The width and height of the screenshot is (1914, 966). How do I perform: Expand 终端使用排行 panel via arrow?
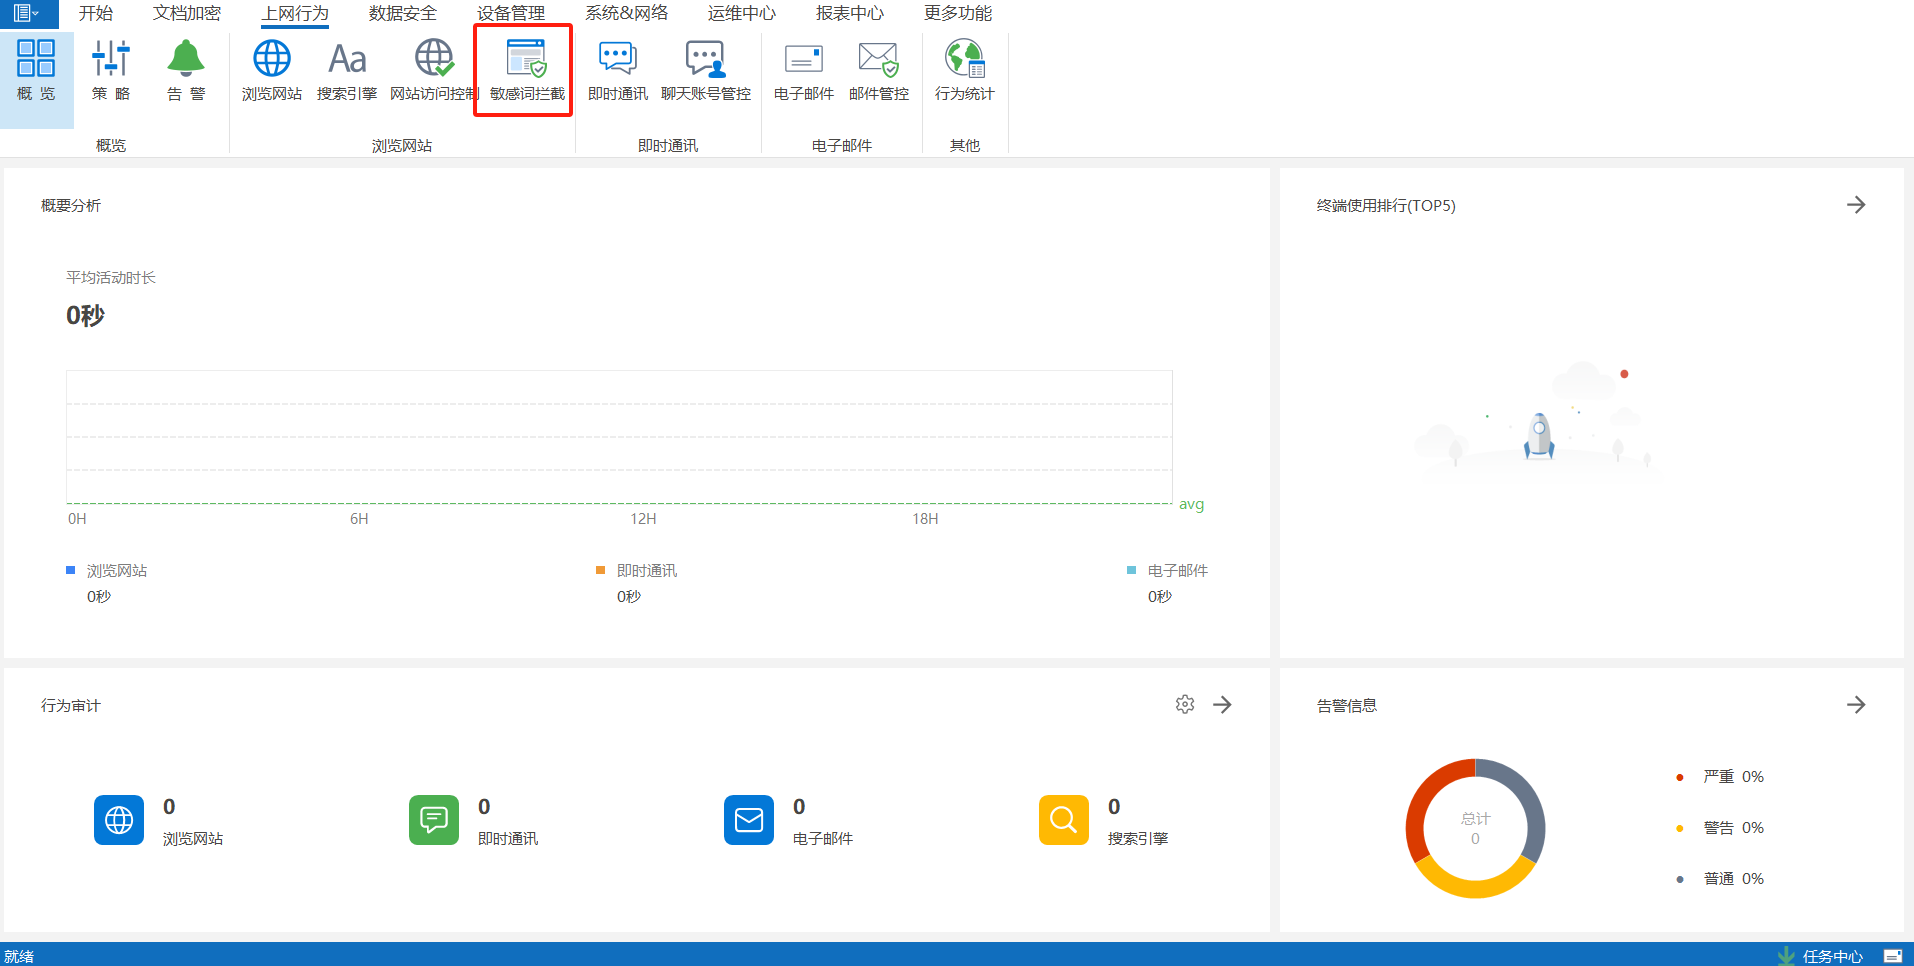pos(1856,205)
